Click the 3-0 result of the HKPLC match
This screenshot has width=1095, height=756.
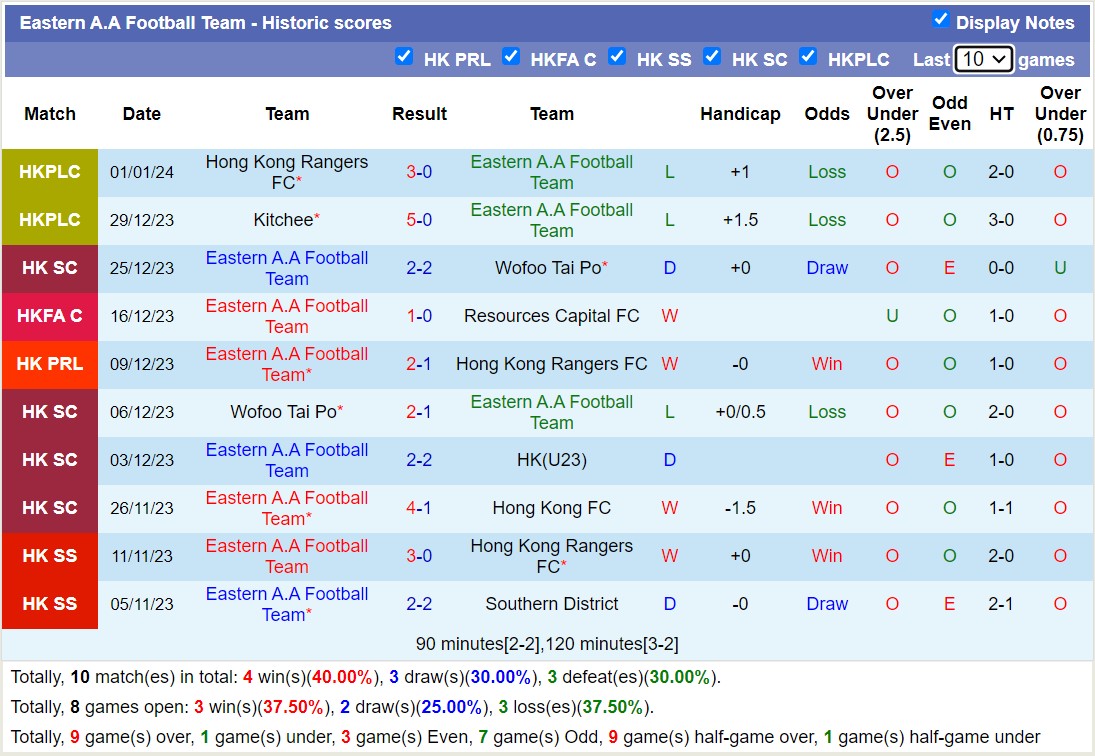point(419,171)
